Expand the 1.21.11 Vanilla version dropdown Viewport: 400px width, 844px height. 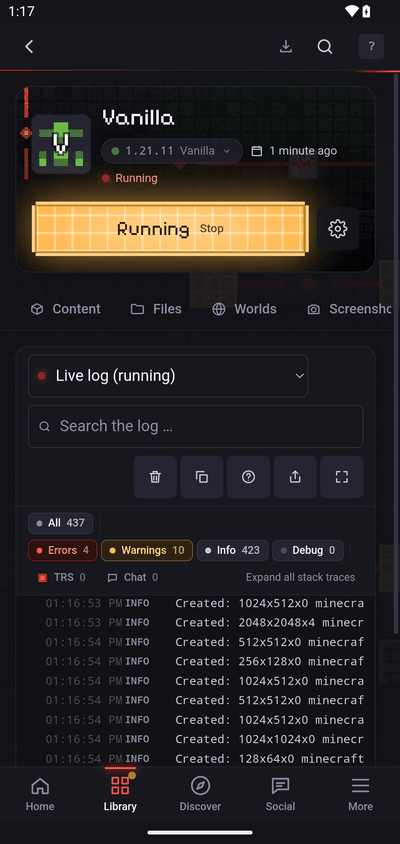(172, 151)
